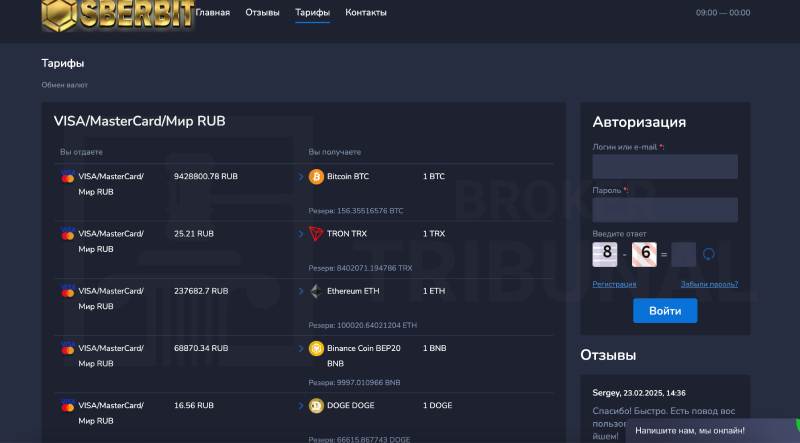Click the BNB reserve value text
Viewport: 800px width, 443px height.
(x=354, y=382)
